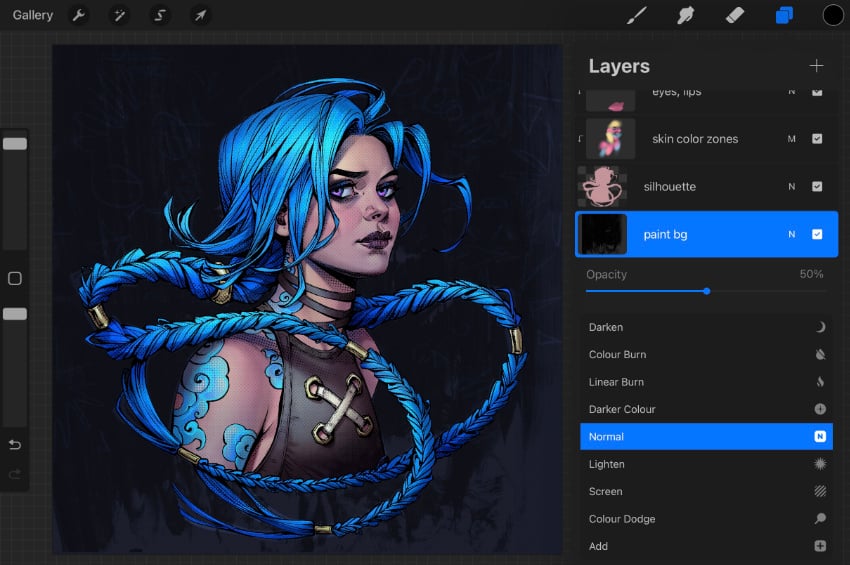
Task: Open the Actions wrench menu
Action: pyautogui.click(x=79, y=15)
